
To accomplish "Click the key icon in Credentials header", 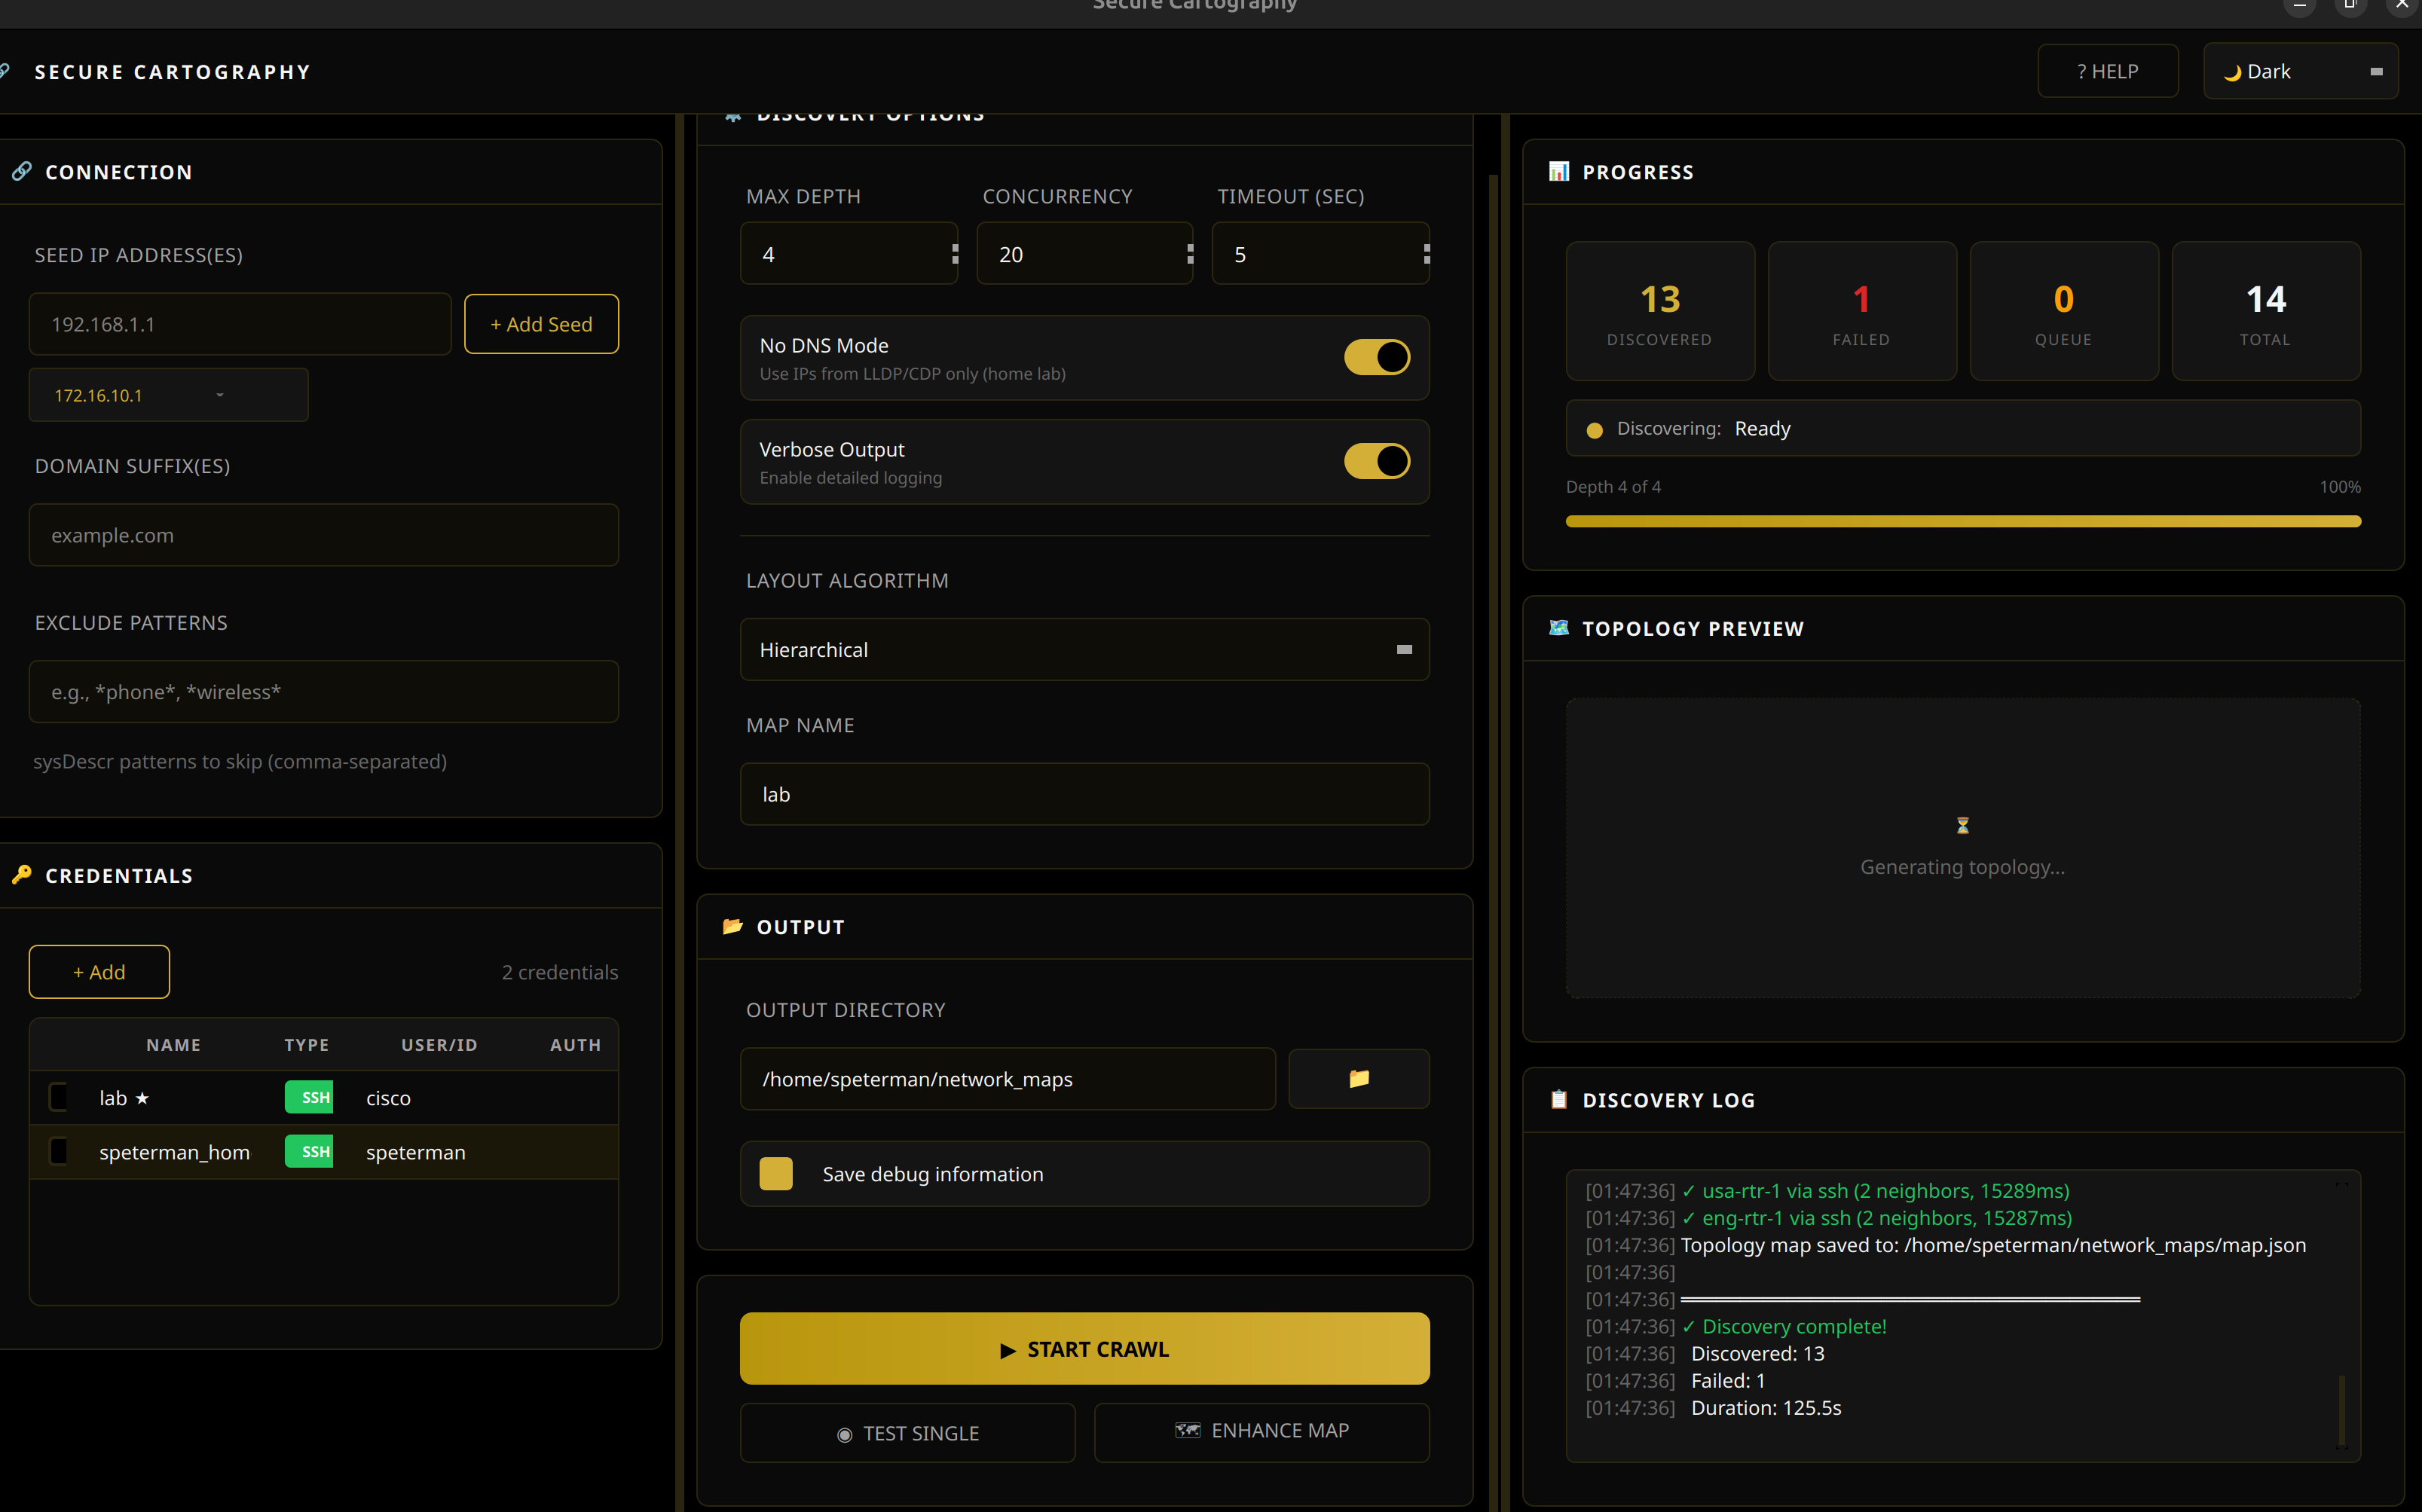I will (x=21, y=875).
